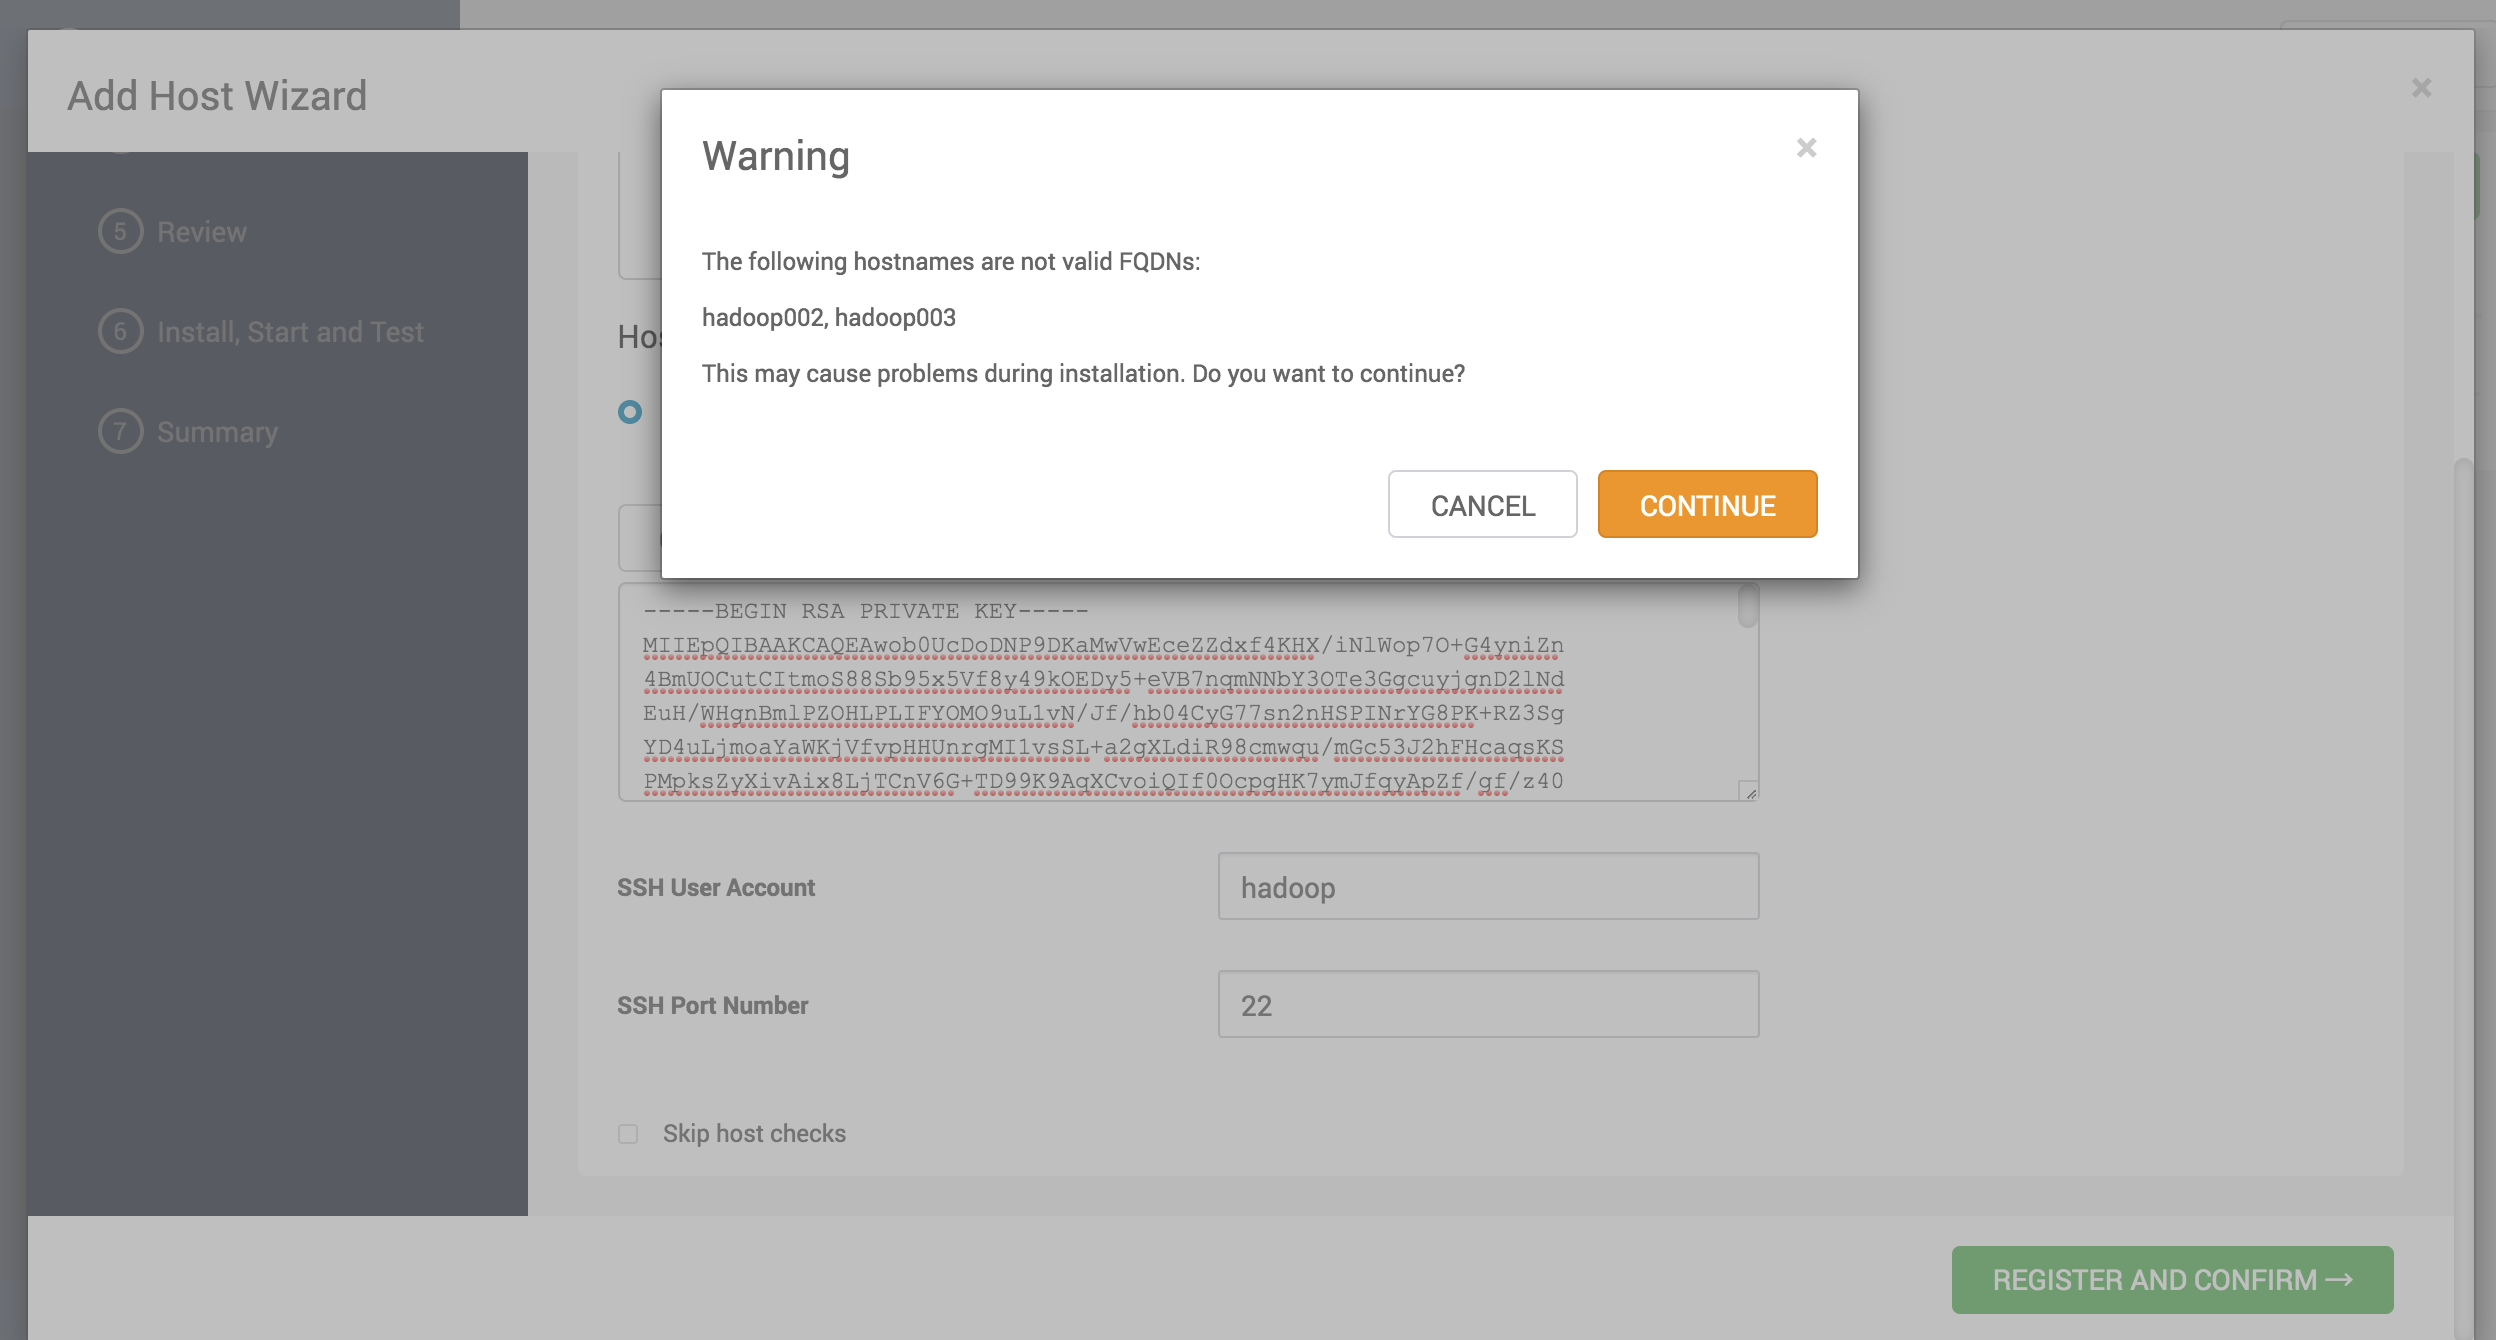Click CANCEL in the Warning dialog
Image resolution: width=2496 pixels, height=1340 pixels.
pyautogui.click(x=1482, y=505)
